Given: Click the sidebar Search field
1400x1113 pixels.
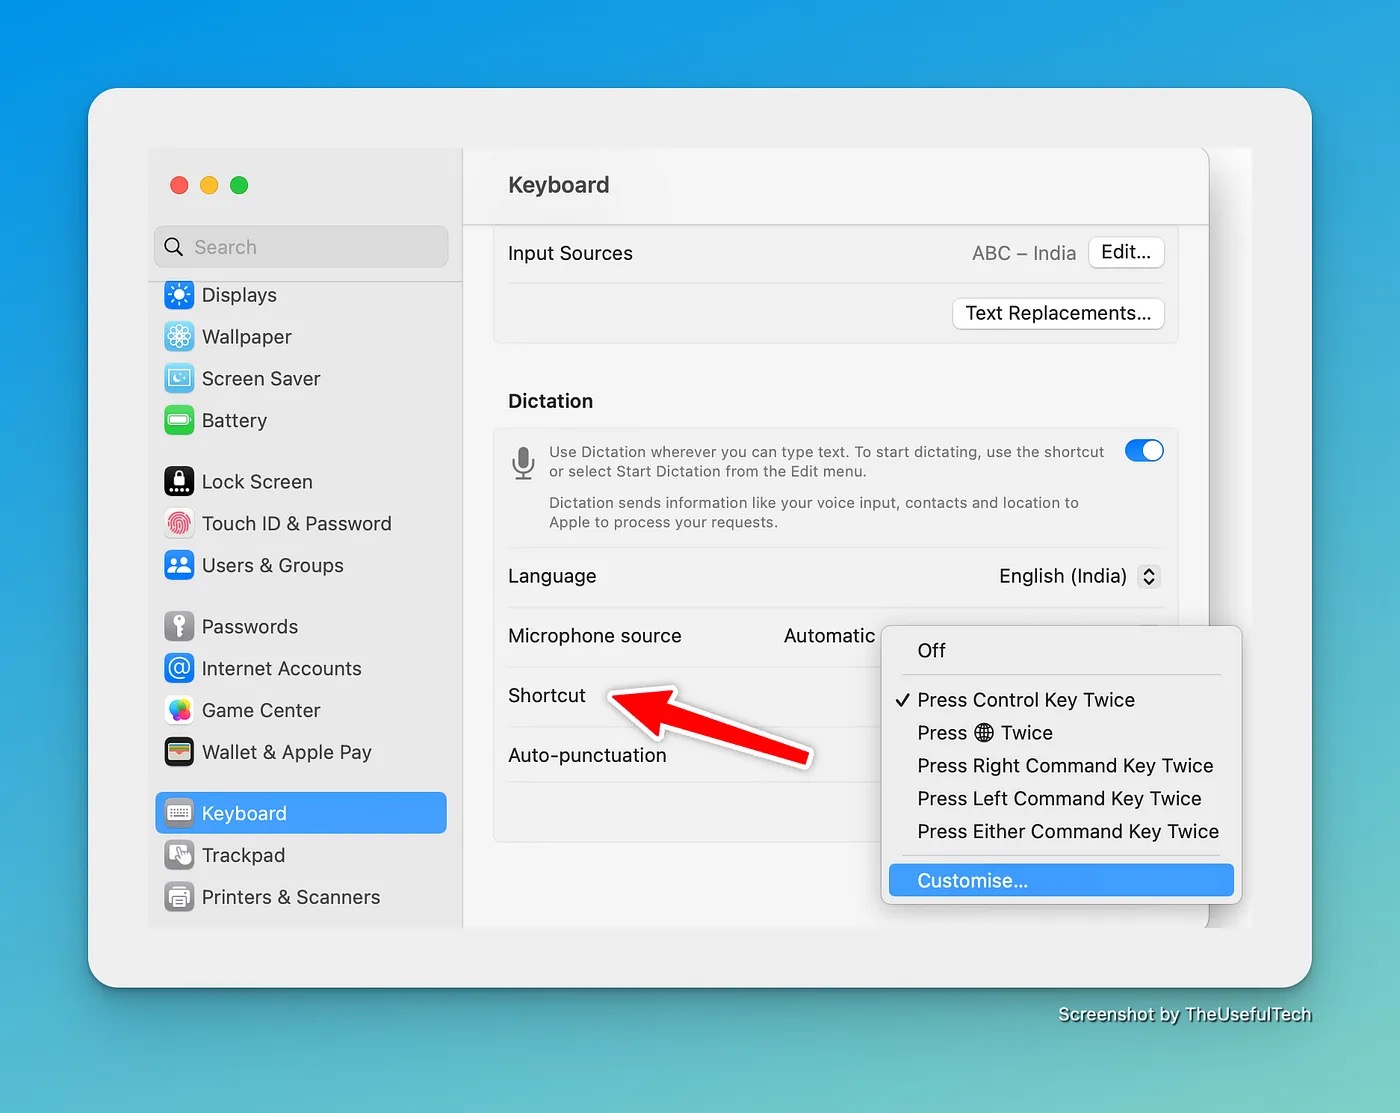Looking at the screenshot, I should [x=301, y=247].
